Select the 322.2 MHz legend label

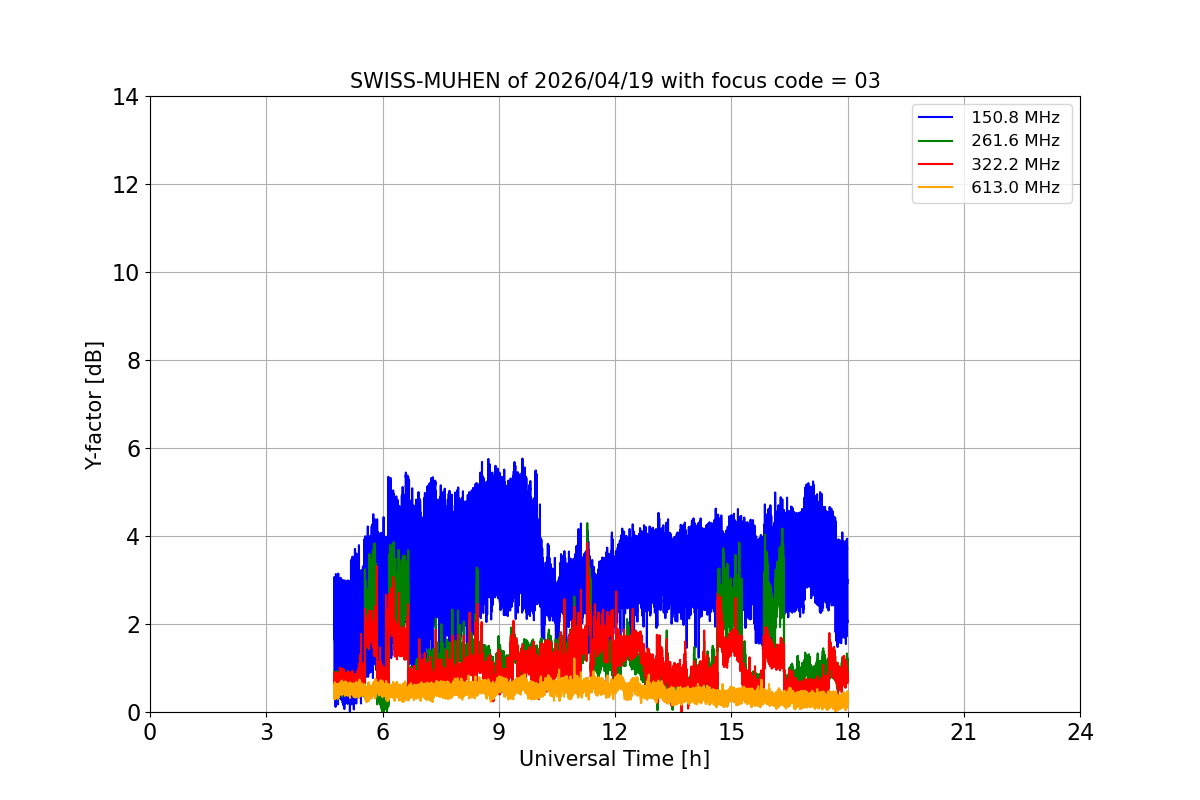tap(1015, 165)
